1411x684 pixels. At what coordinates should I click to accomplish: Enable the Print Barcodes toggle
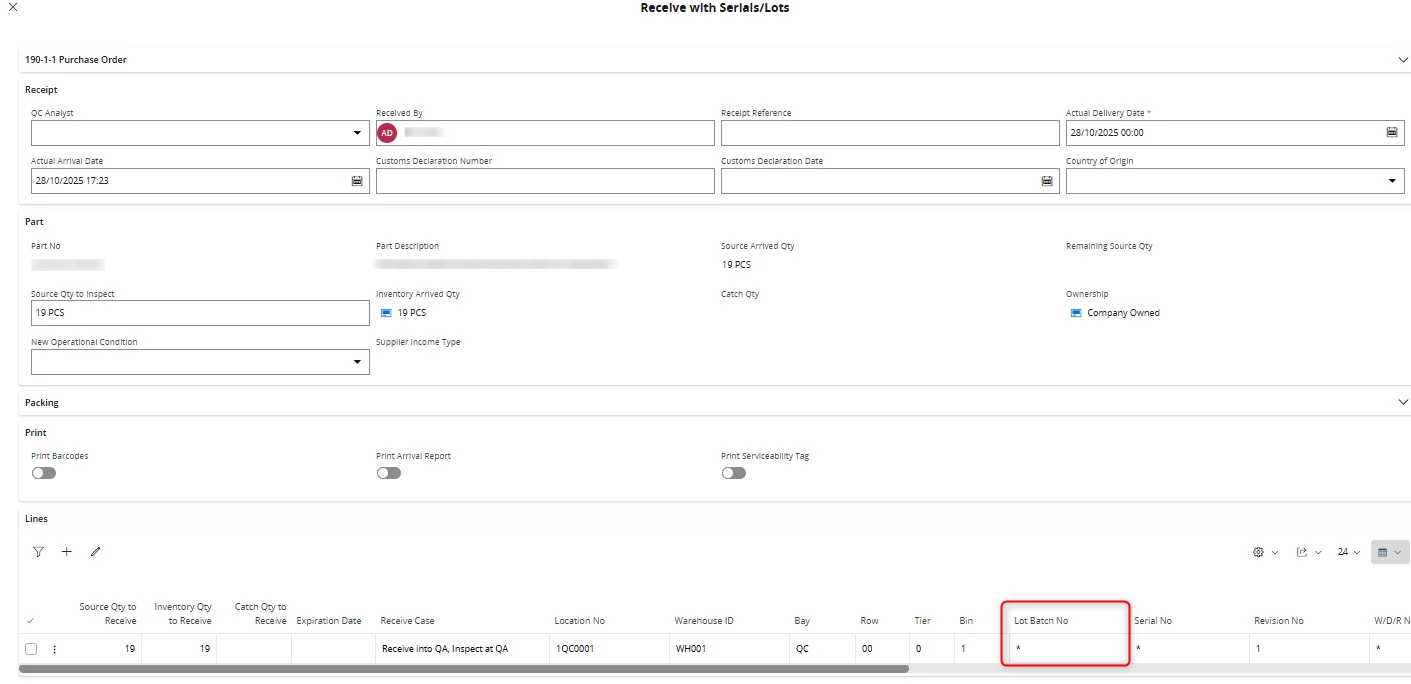[44, 473]
